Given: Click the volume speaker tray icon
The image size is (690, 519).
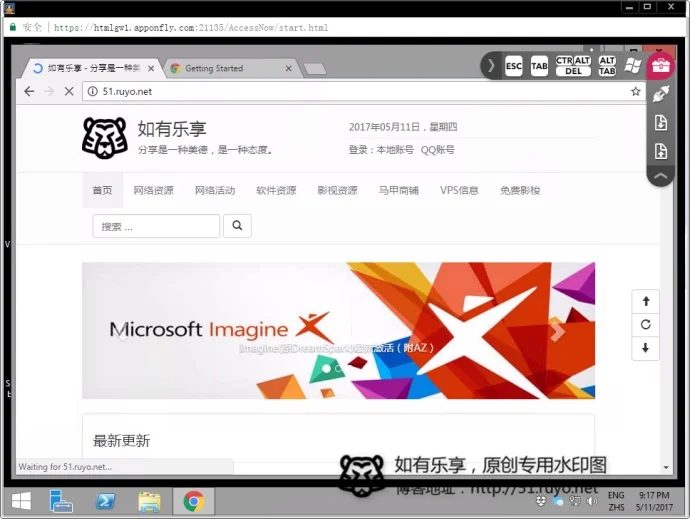Looking at the screenshot, I should click(x=592, y=501).
